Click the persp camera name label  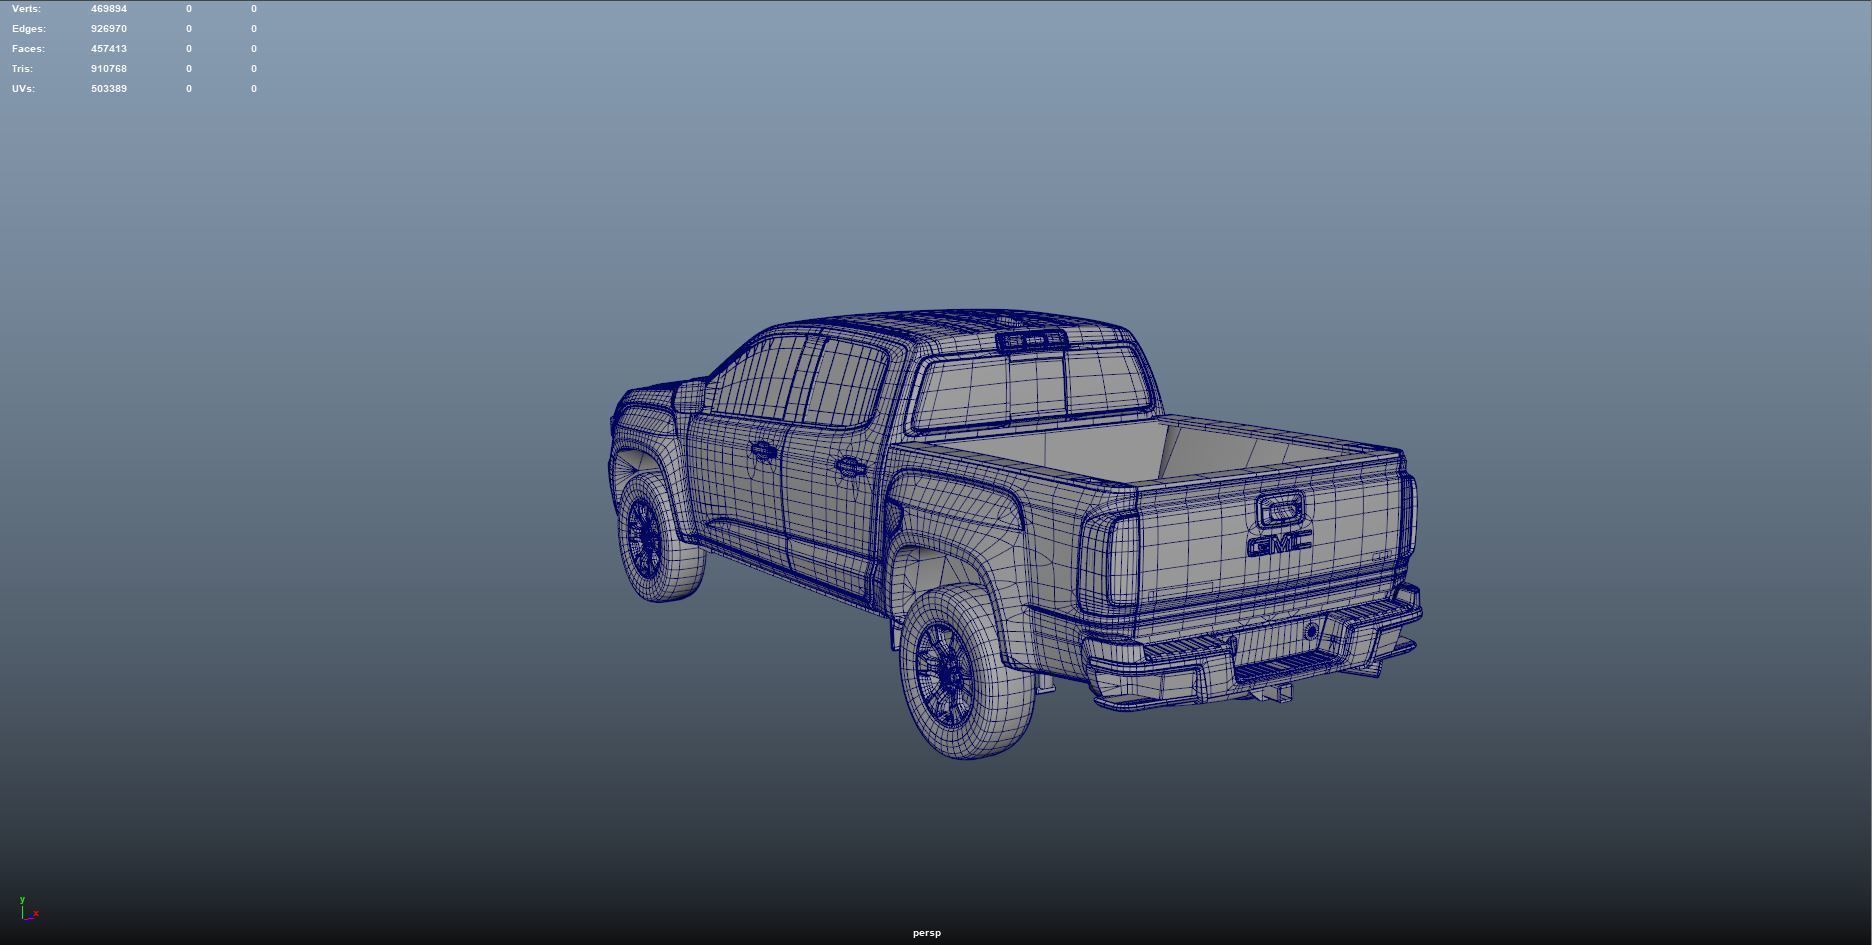[x=927, y=933]
